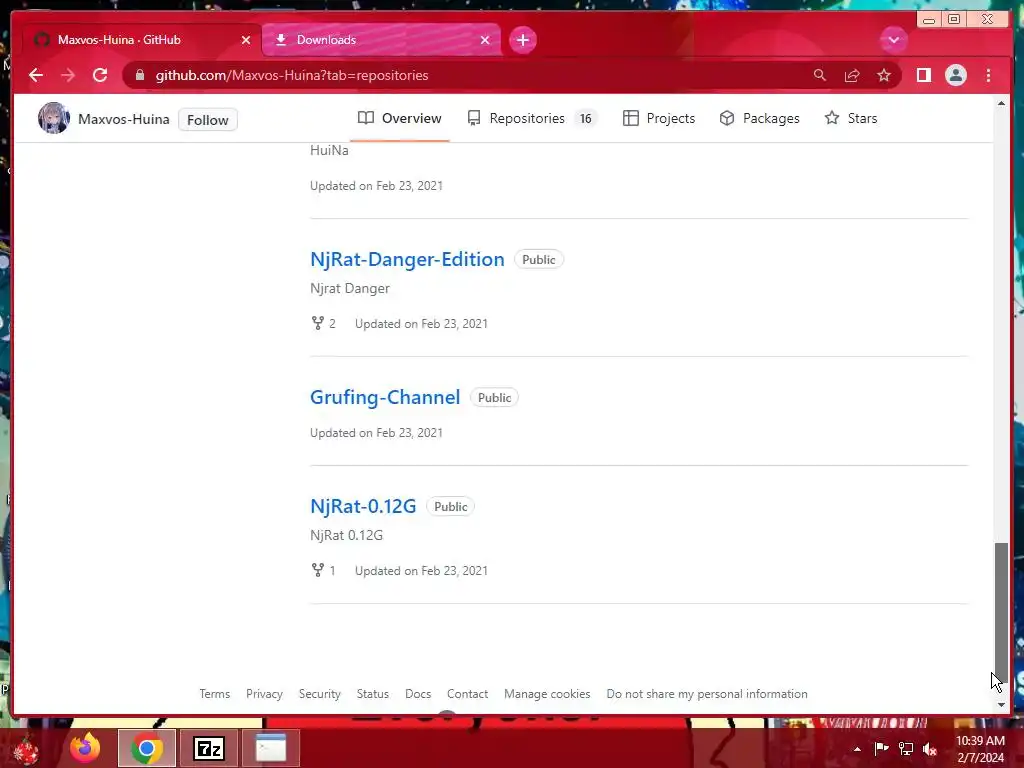Click the lock icon in address bar

click(140, 75)
